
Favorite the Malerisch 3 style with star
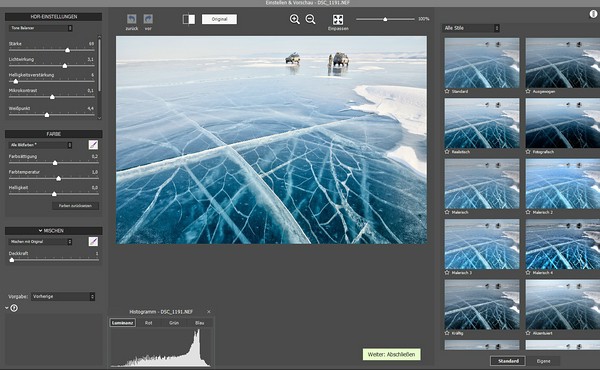(447, 273)
